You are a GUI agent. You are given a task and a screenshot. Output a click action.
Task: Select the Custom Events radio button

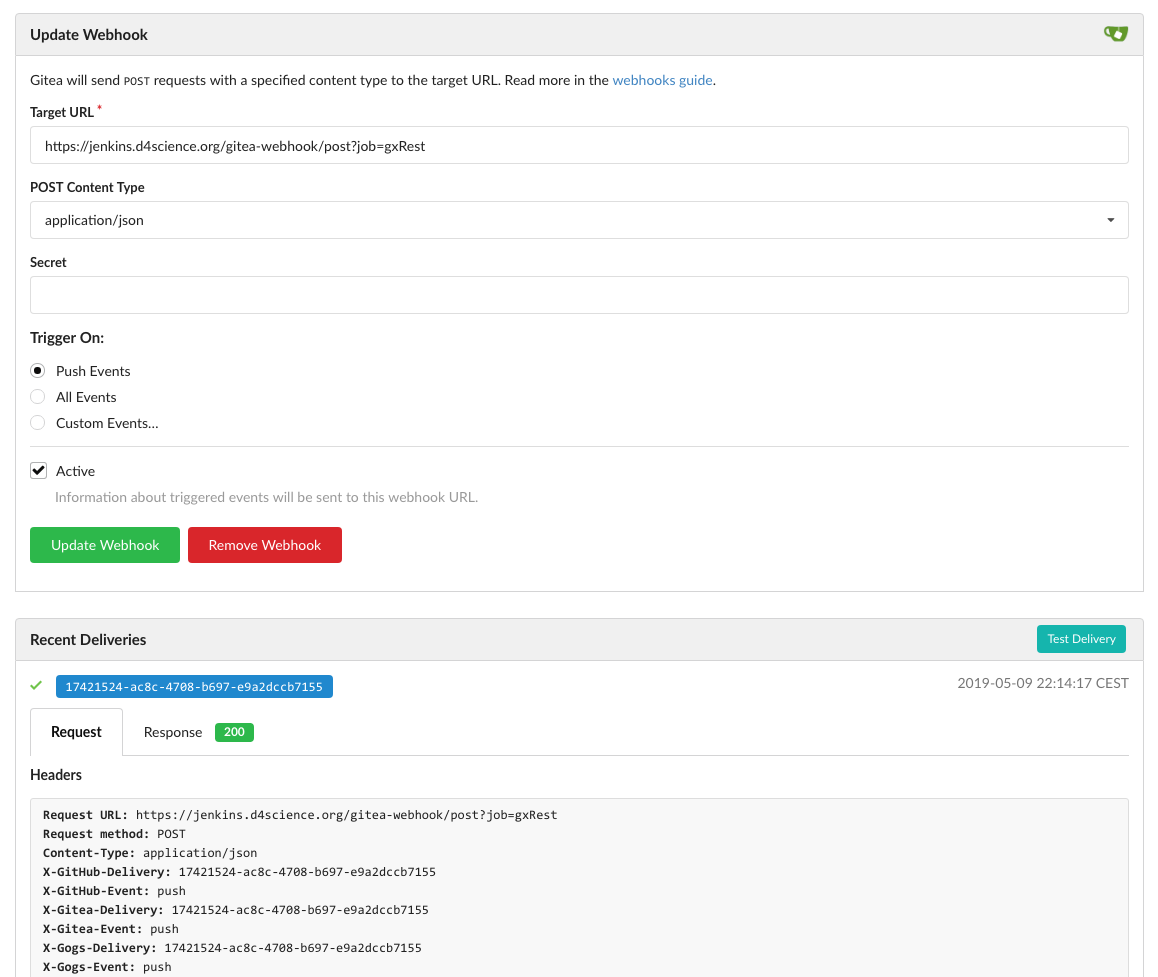pos(38,422)
